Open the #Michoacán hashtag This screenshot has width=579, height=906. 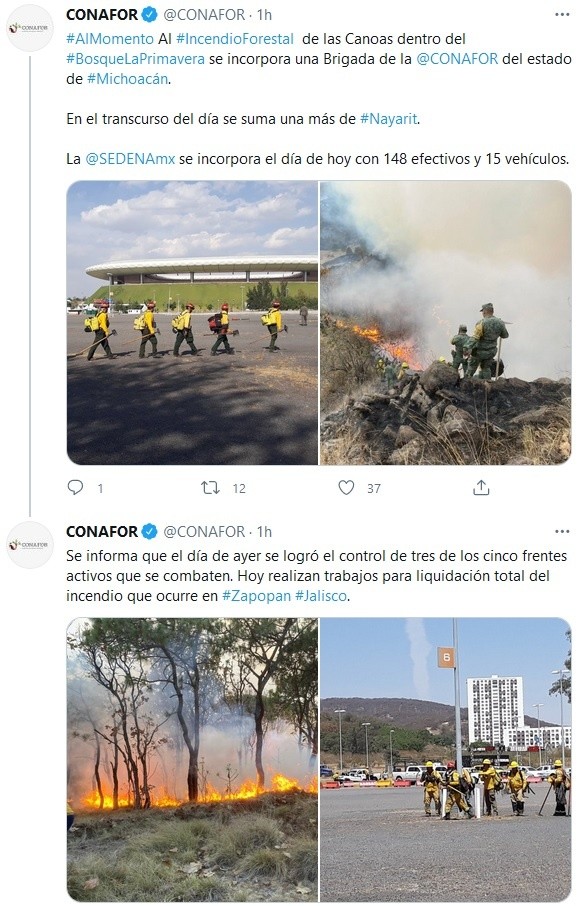coord(128,79)
